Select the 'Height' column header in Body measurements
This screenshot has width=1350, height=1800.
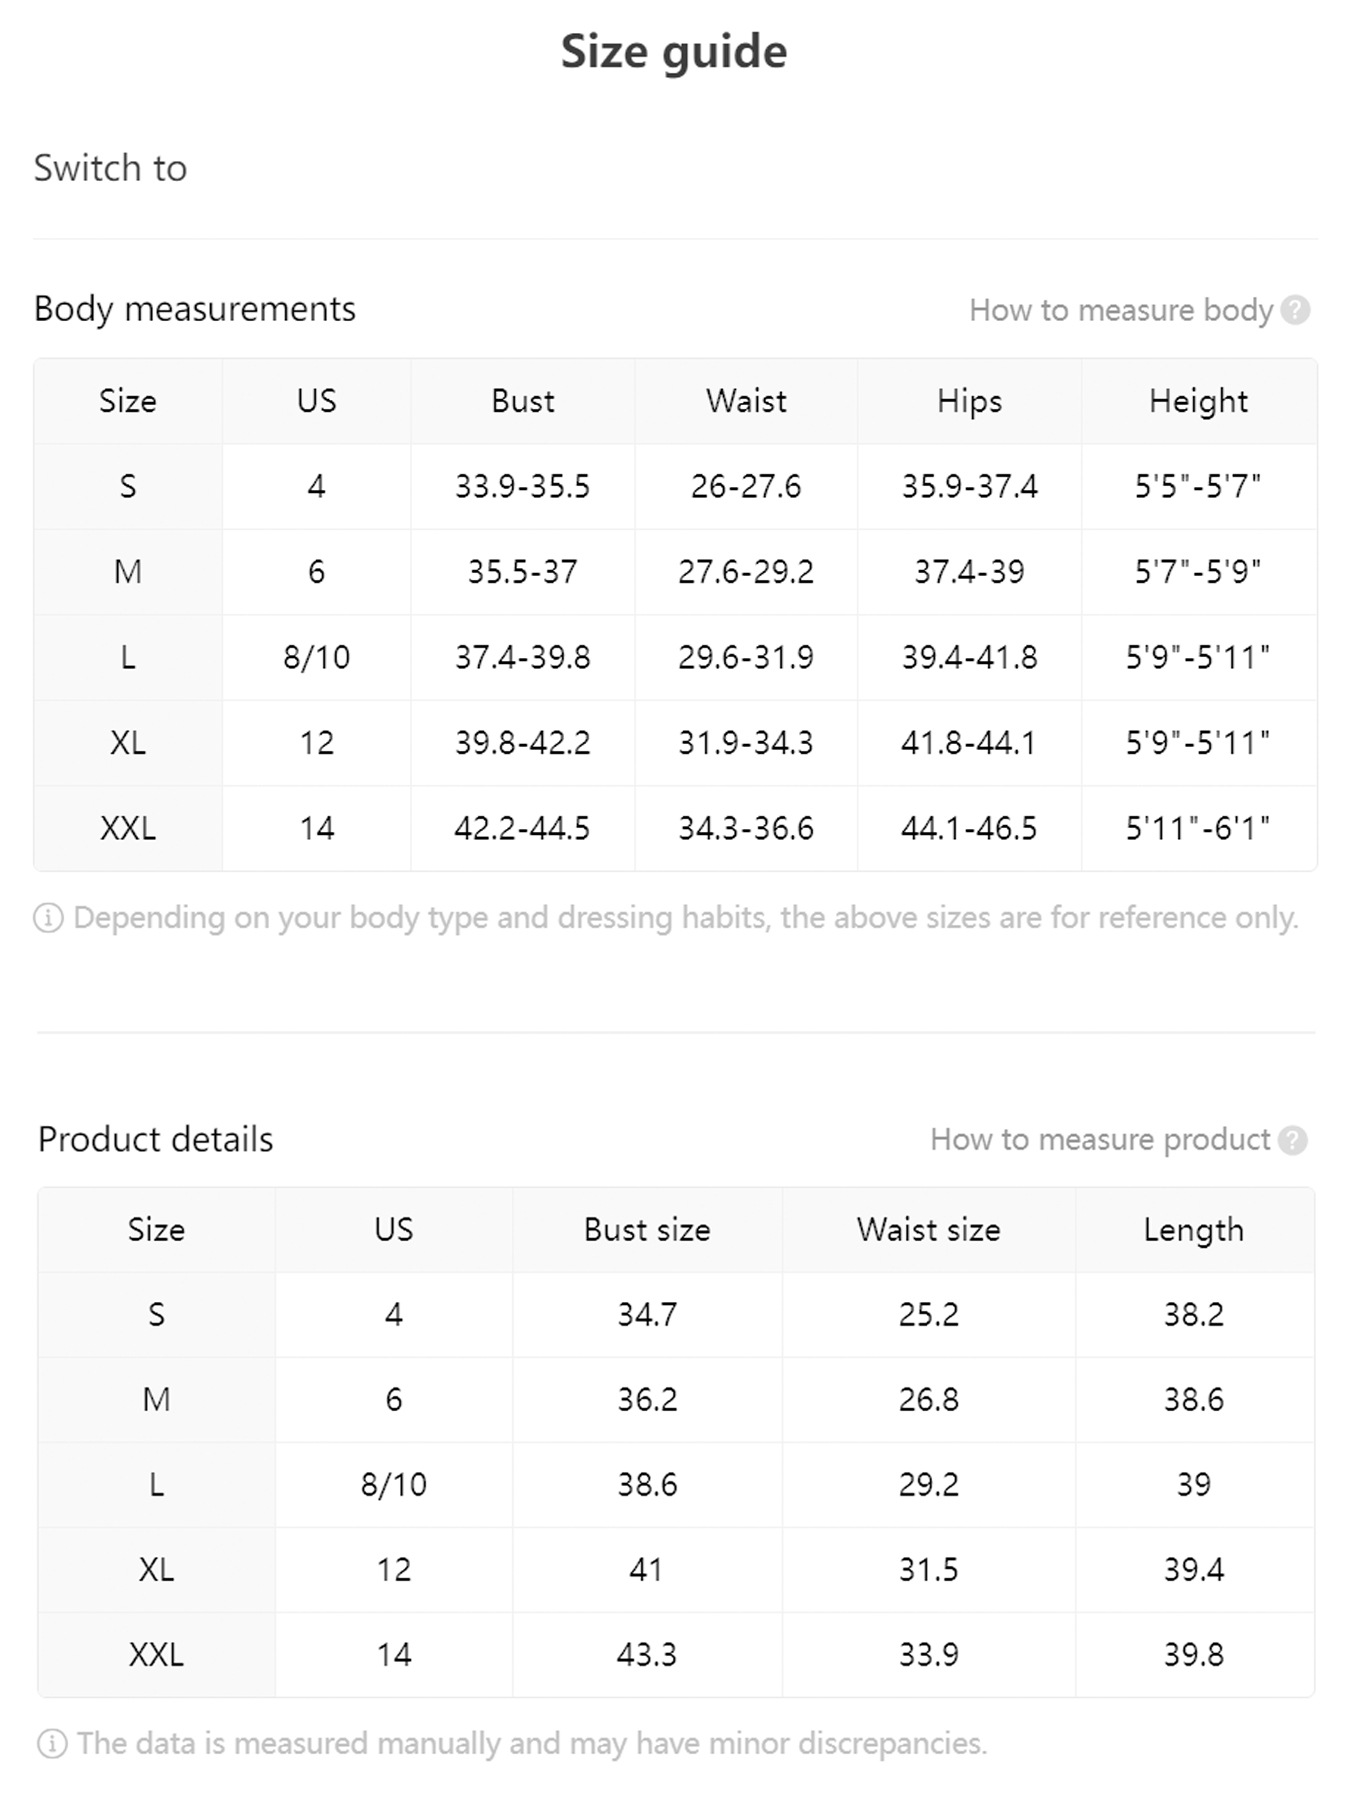click(x=1198, y=401)
